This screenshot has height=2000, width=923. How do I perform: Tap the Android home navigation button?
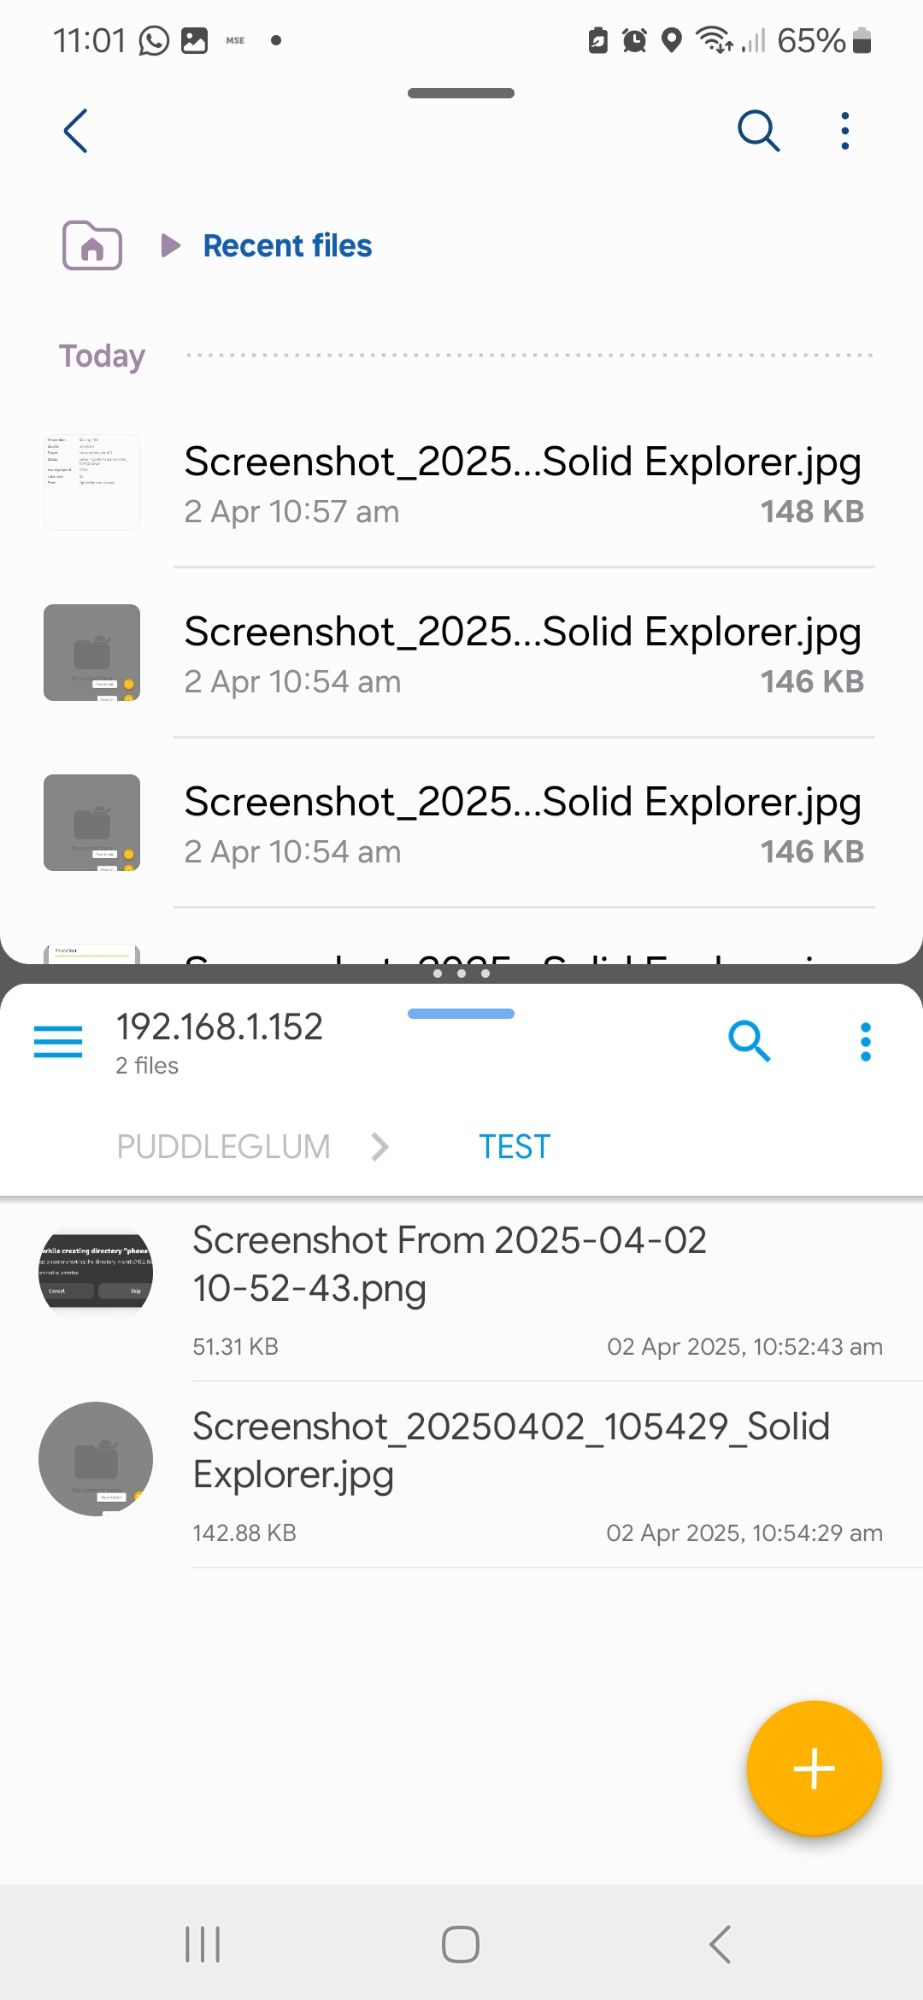tap(461, 1944)
